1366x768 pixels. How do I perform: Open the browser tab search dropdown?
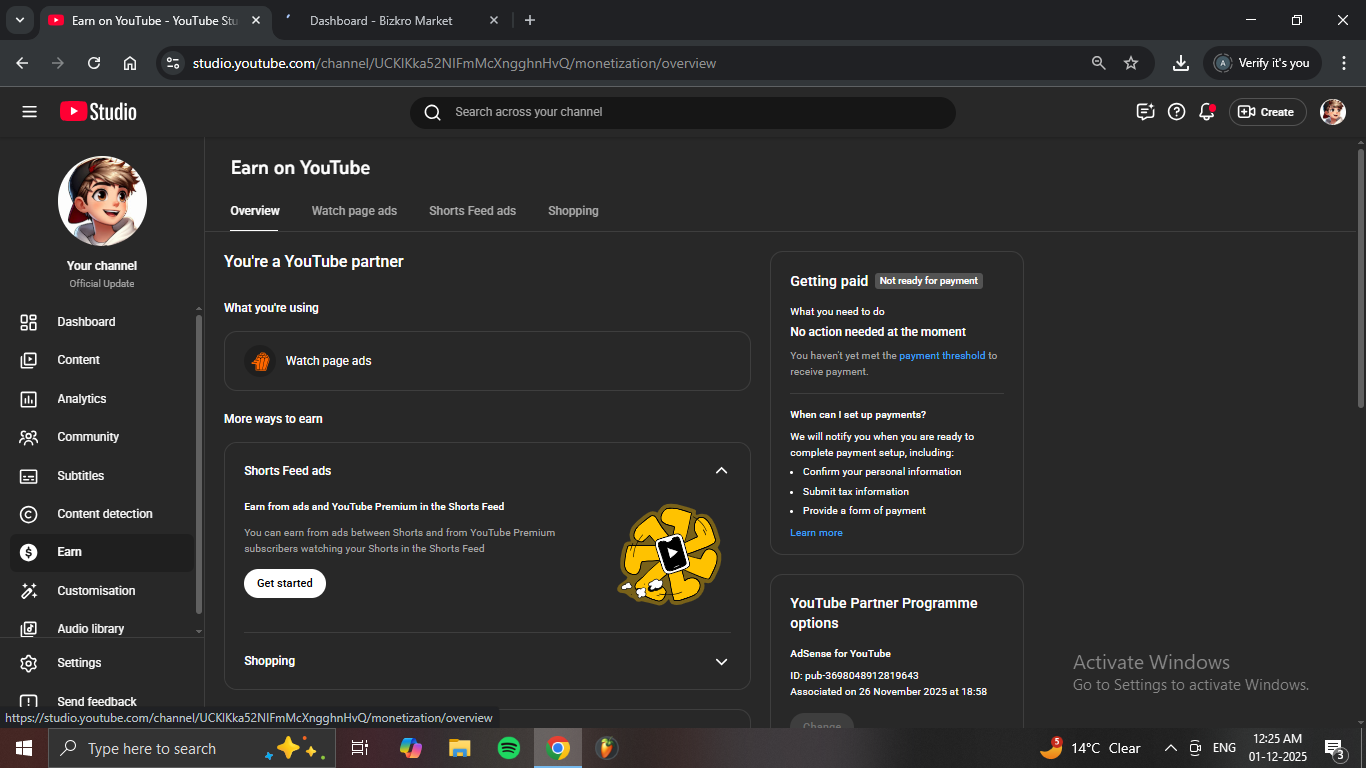[x=19, y=20]
